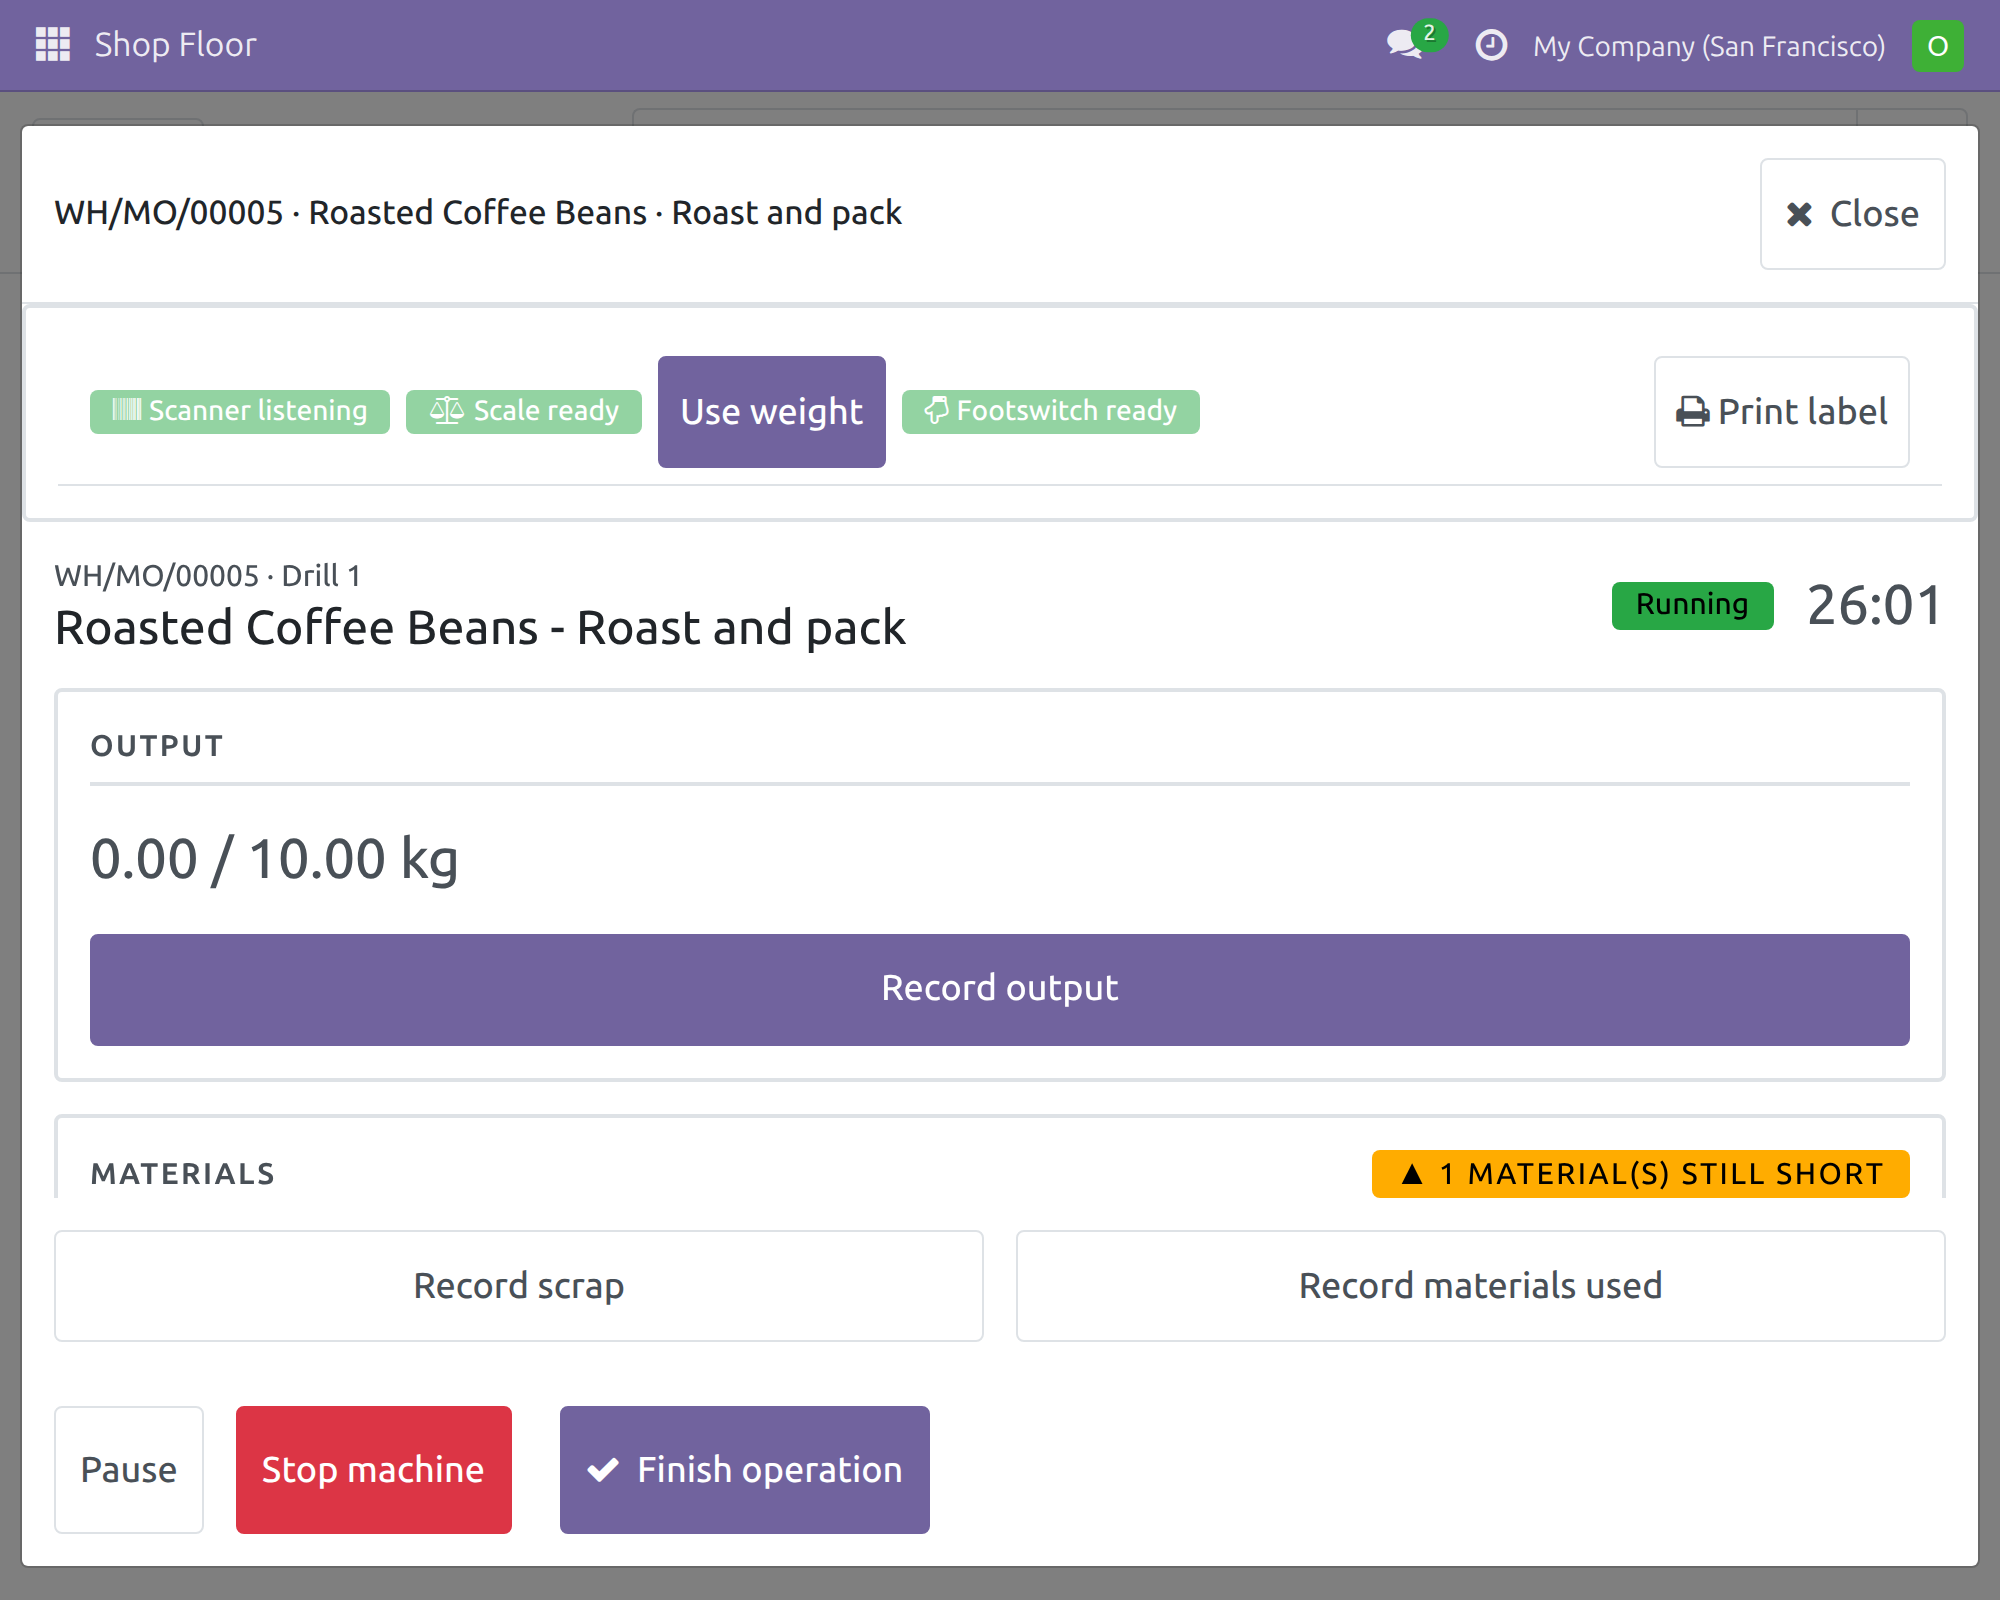Click the material(s) still short warning
2000x1600 pixels.
[1641, 1174]
